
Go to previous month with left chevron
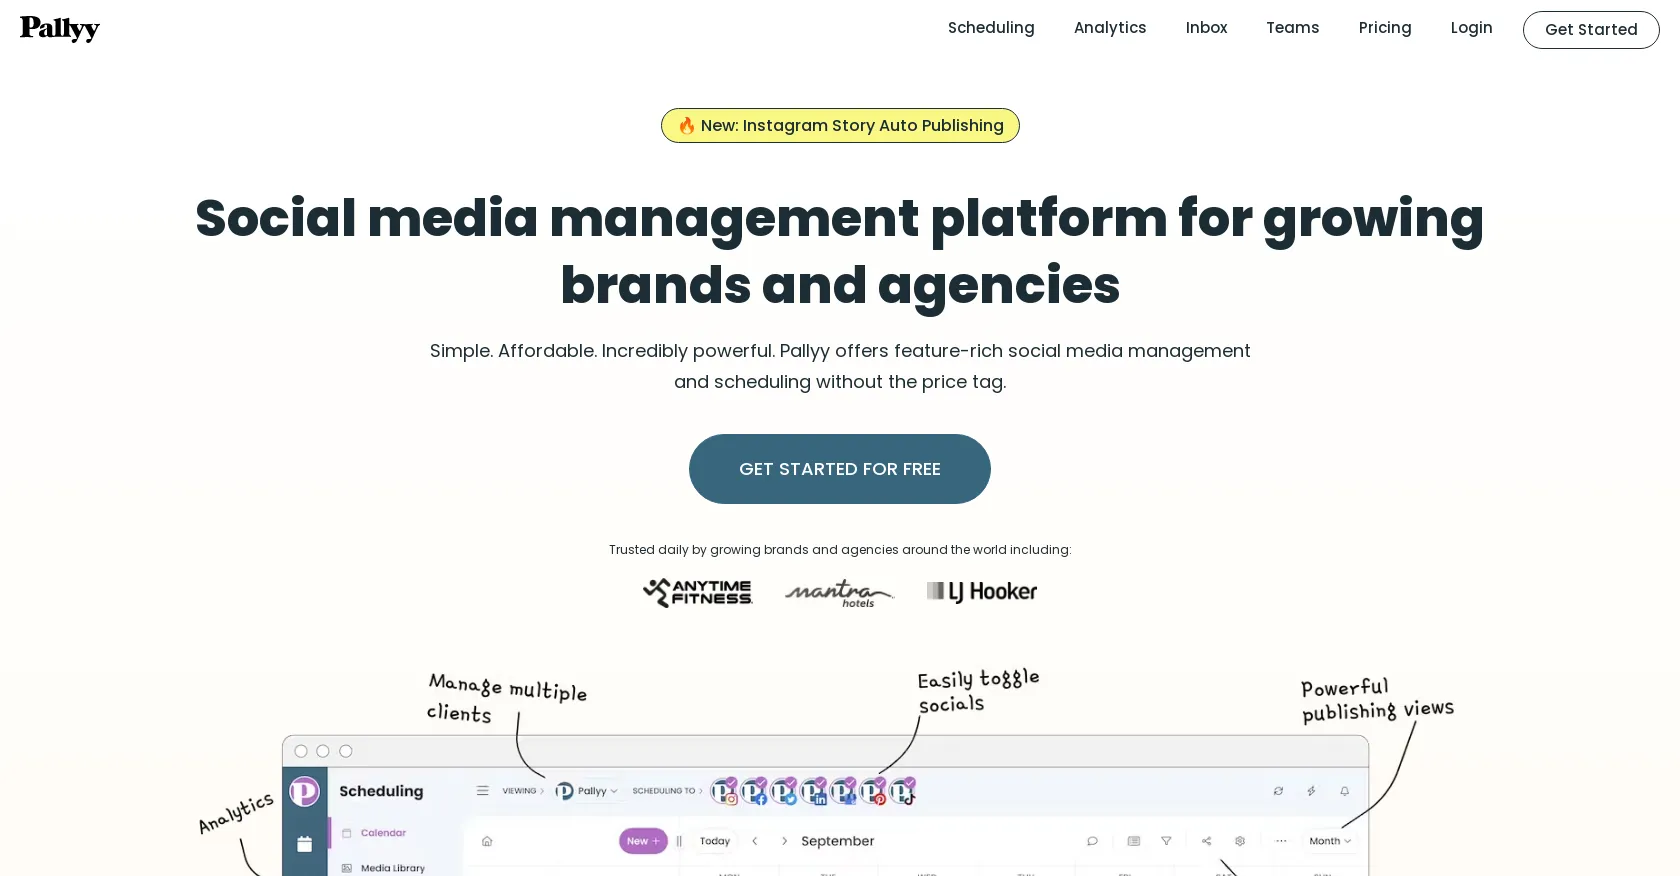click(x=755, y=841)
